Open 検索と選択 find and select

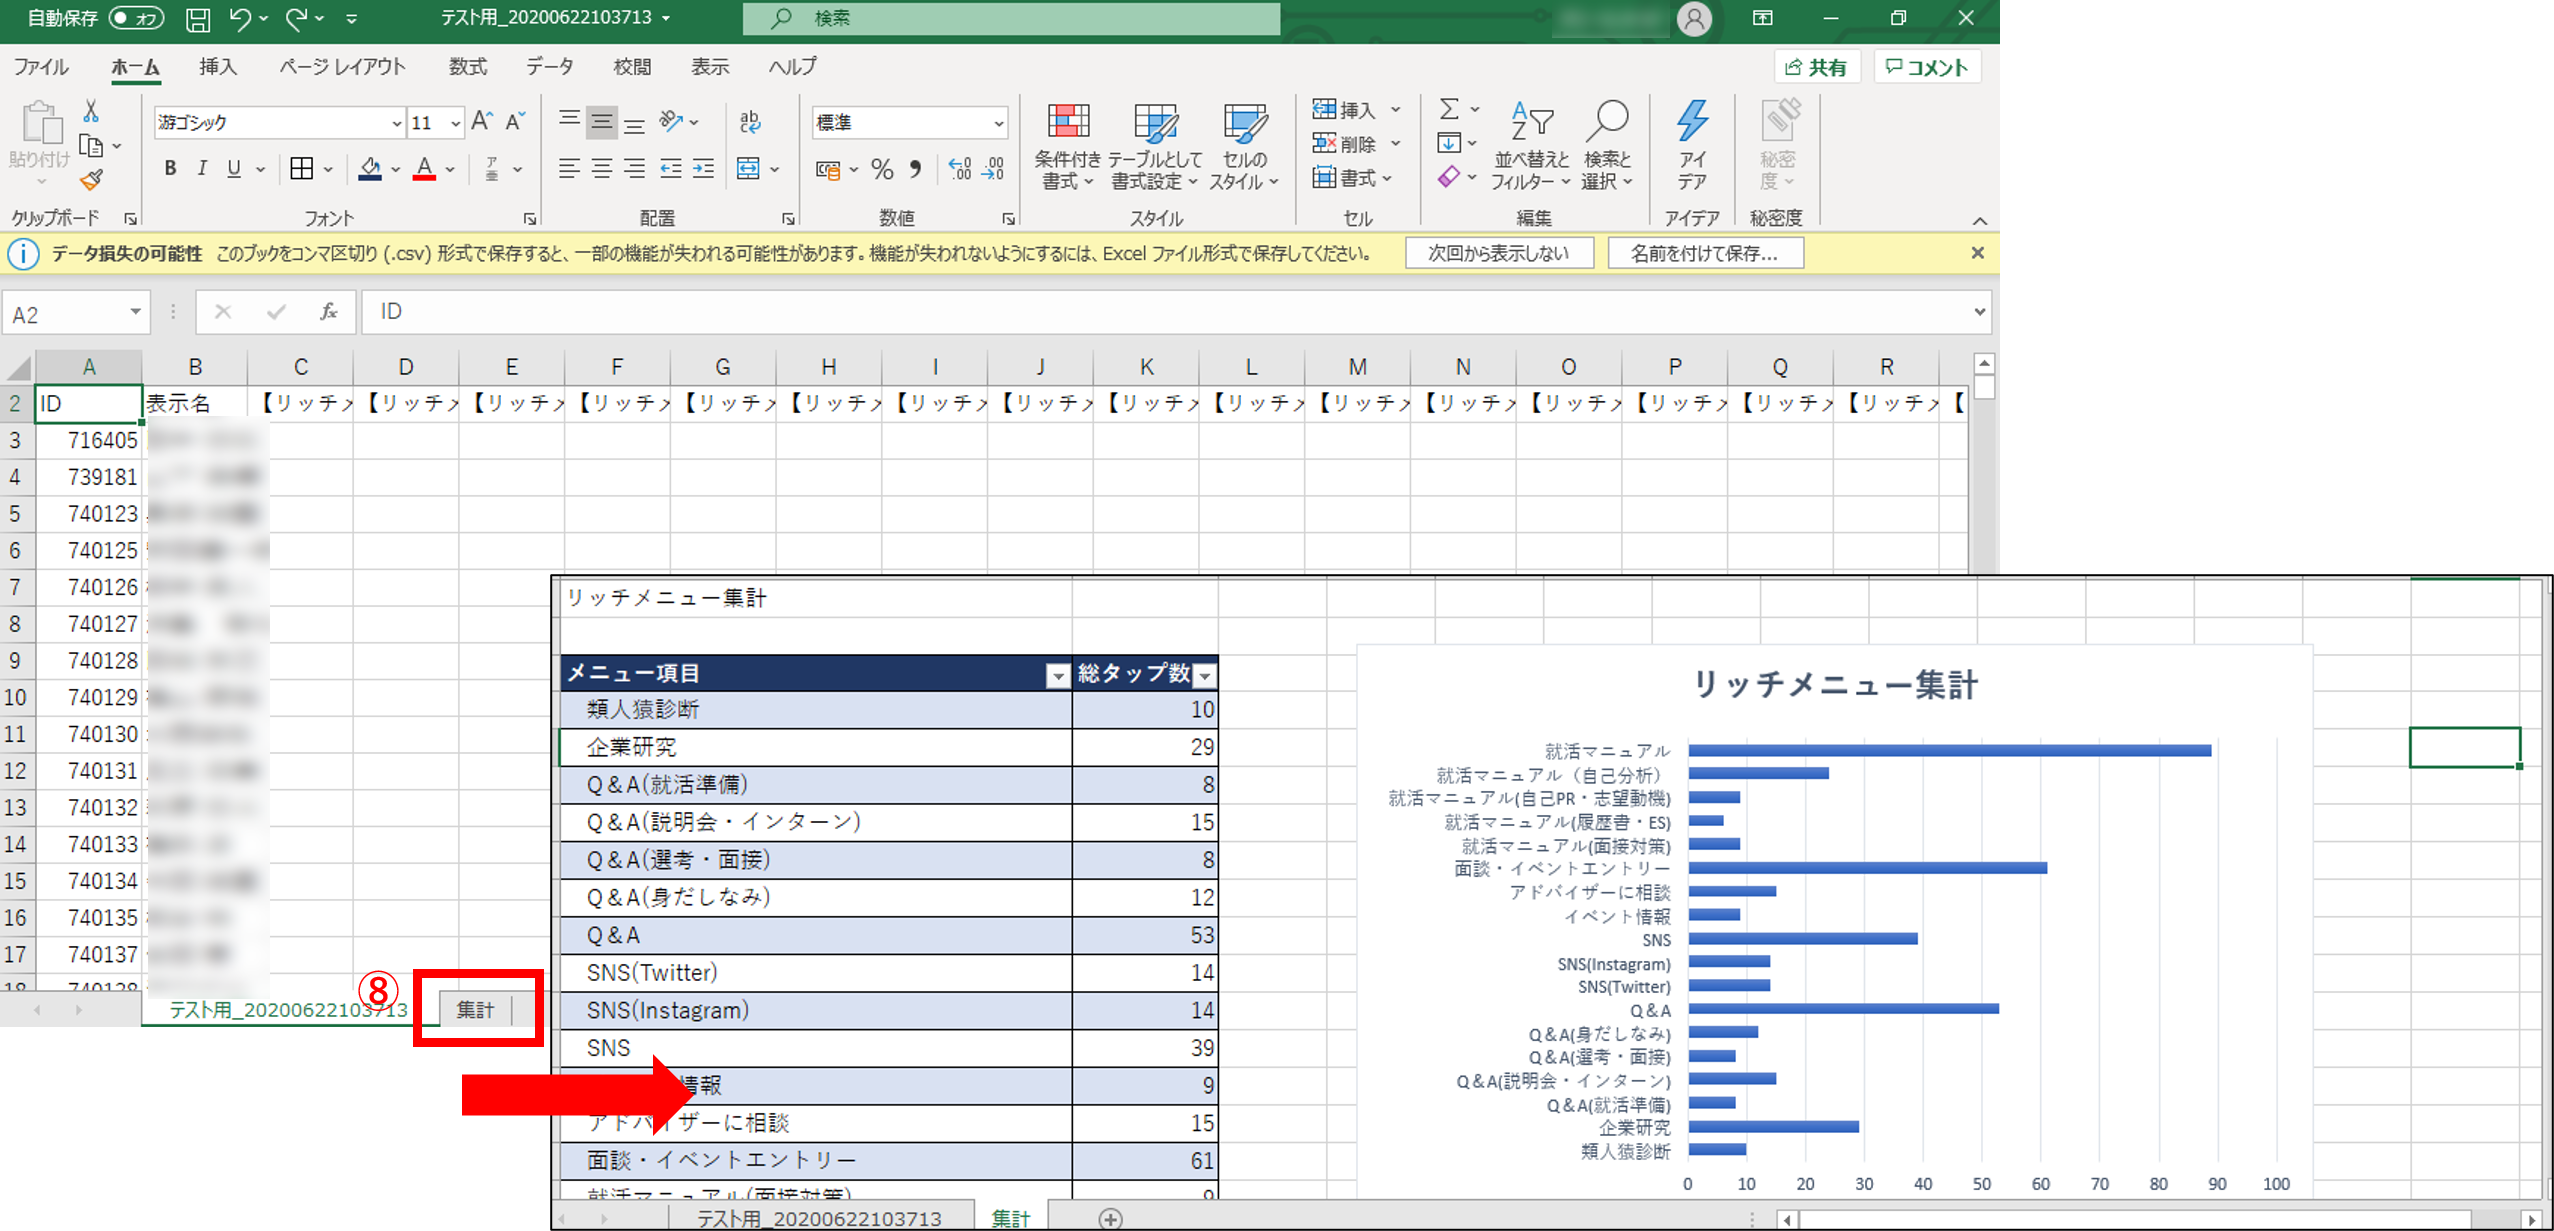coord(1607,145)
